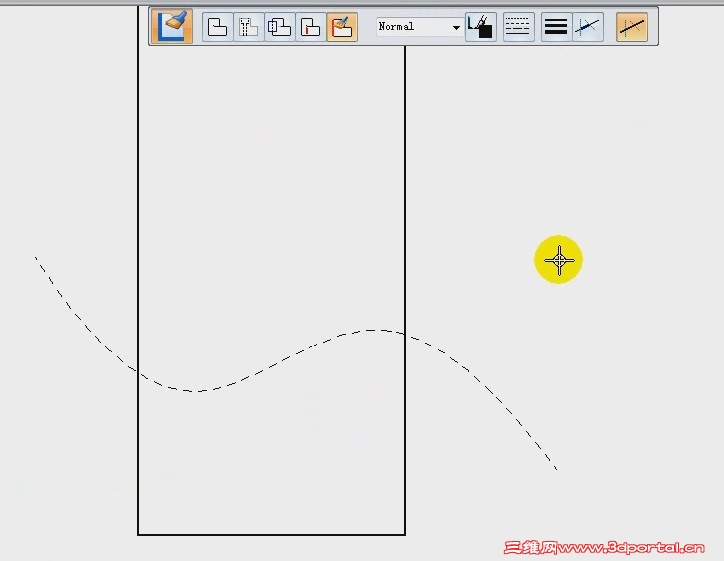Screen dimensions: 724x561
Task: Select the overlapping parts edge style icon
Action: click(x=279, y=27)
